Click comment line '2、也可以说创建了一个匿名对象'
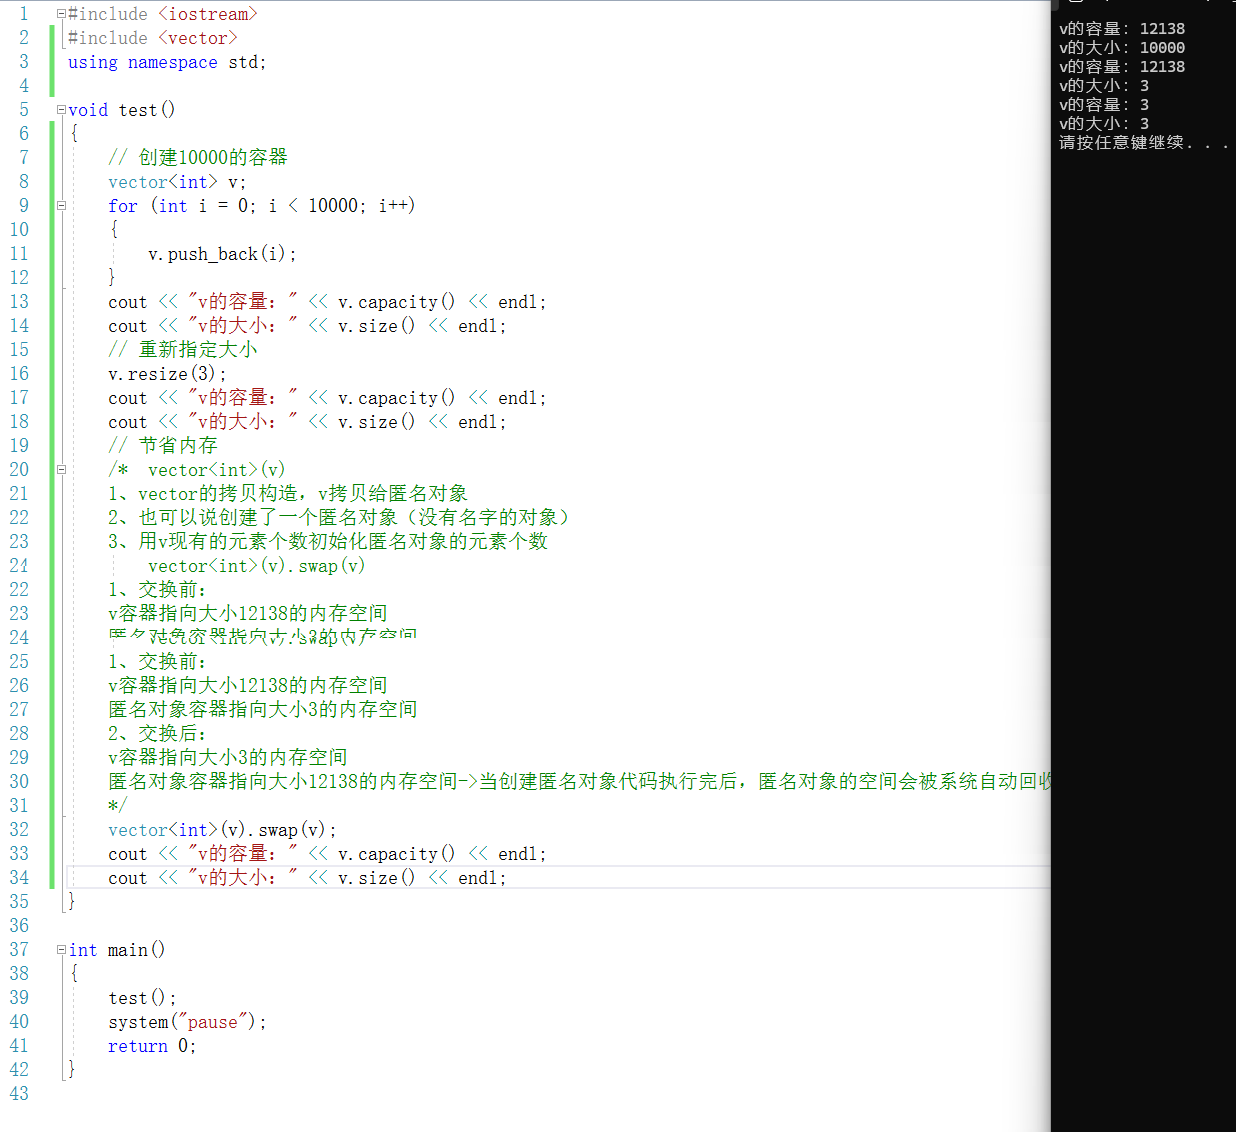Viewport: 1236px width, 1132px height. pyautogui.click(x=340, y=518)
